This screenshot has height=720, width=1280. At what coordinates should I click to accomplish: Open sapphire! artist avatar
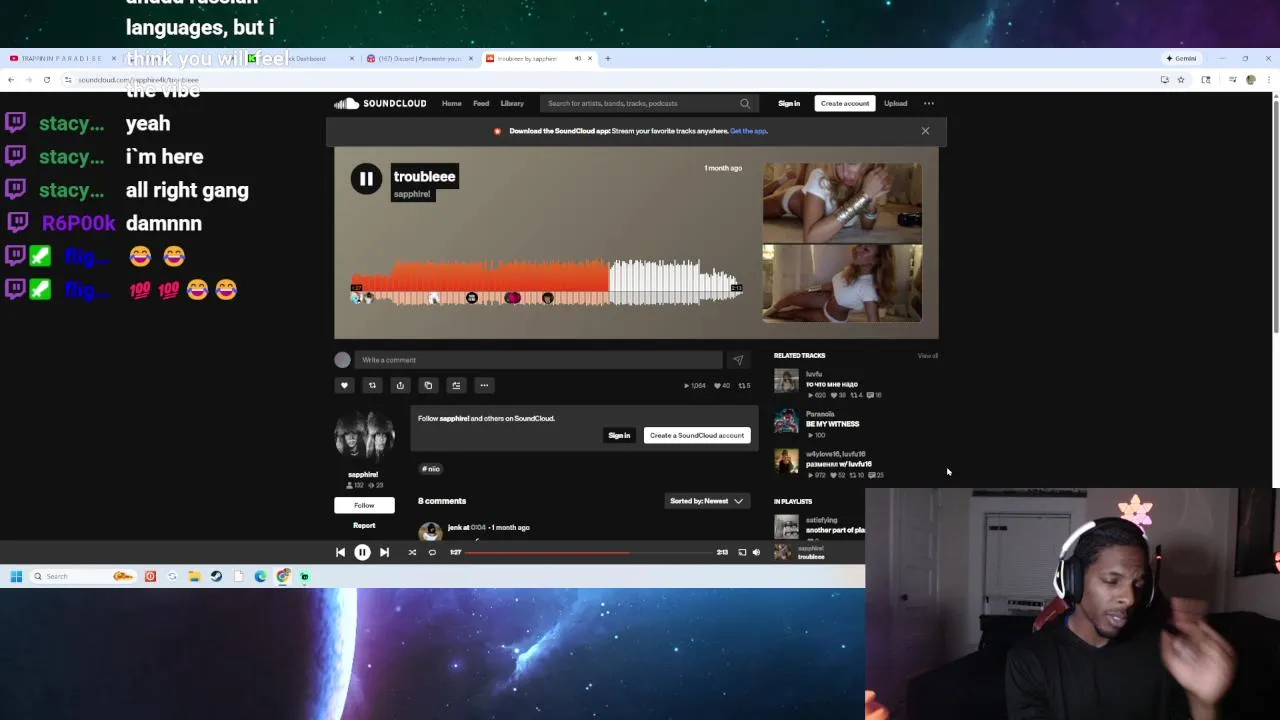coord(364,437)
